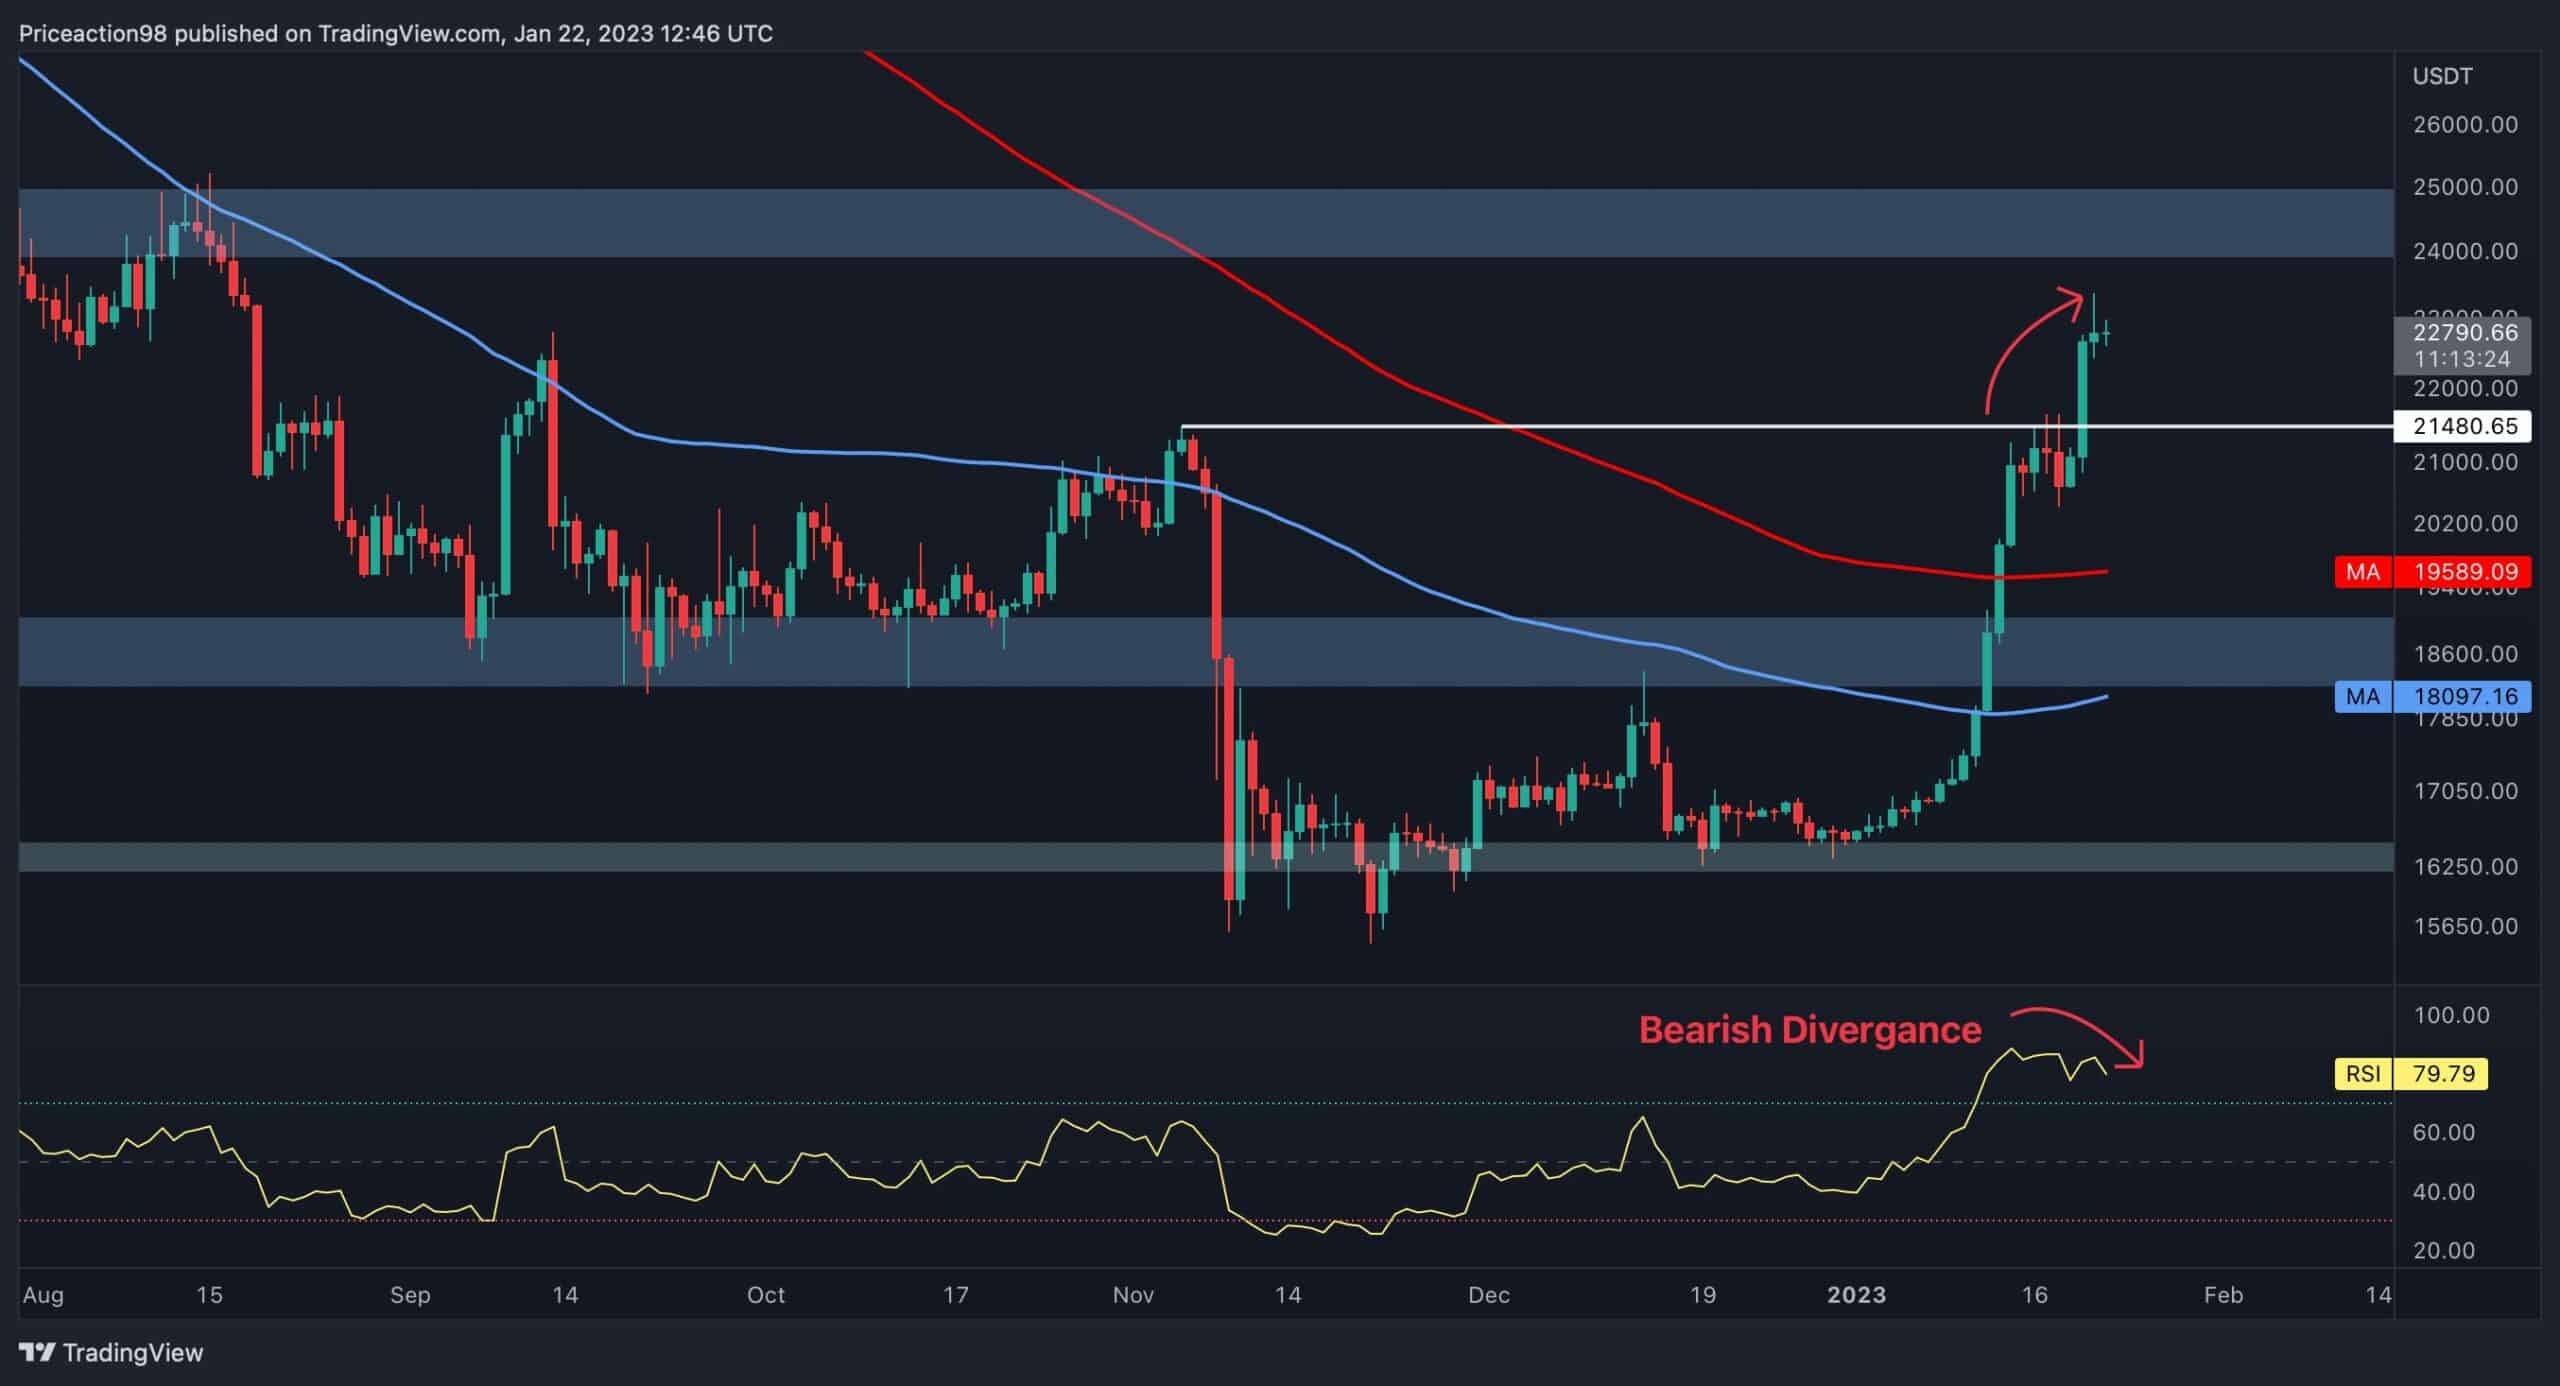Click the Feb time axis label
Viewport: 2560px width, 1386px height.
(2223, 1295)
